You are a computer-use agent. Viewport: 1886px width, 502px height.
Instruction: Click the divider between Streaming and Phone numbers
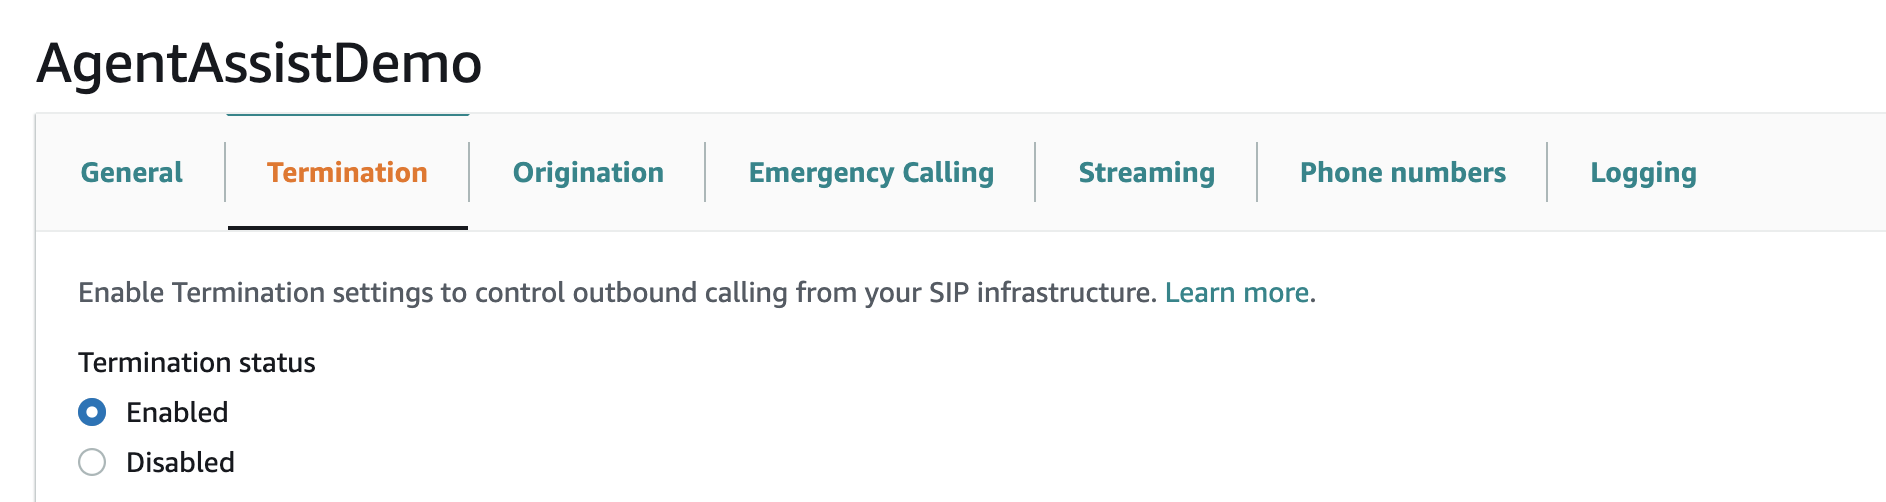(1257, 172)
